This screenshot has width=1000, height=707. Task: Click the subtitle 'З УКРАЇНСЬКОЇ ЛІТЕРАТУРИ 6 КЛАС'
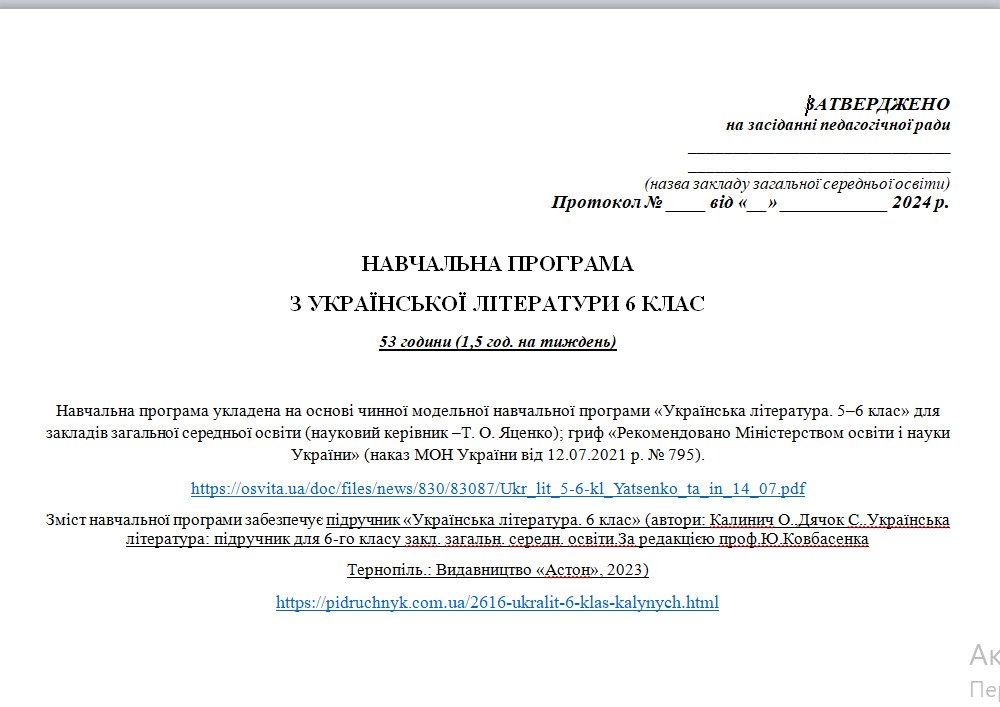[497, 303]
